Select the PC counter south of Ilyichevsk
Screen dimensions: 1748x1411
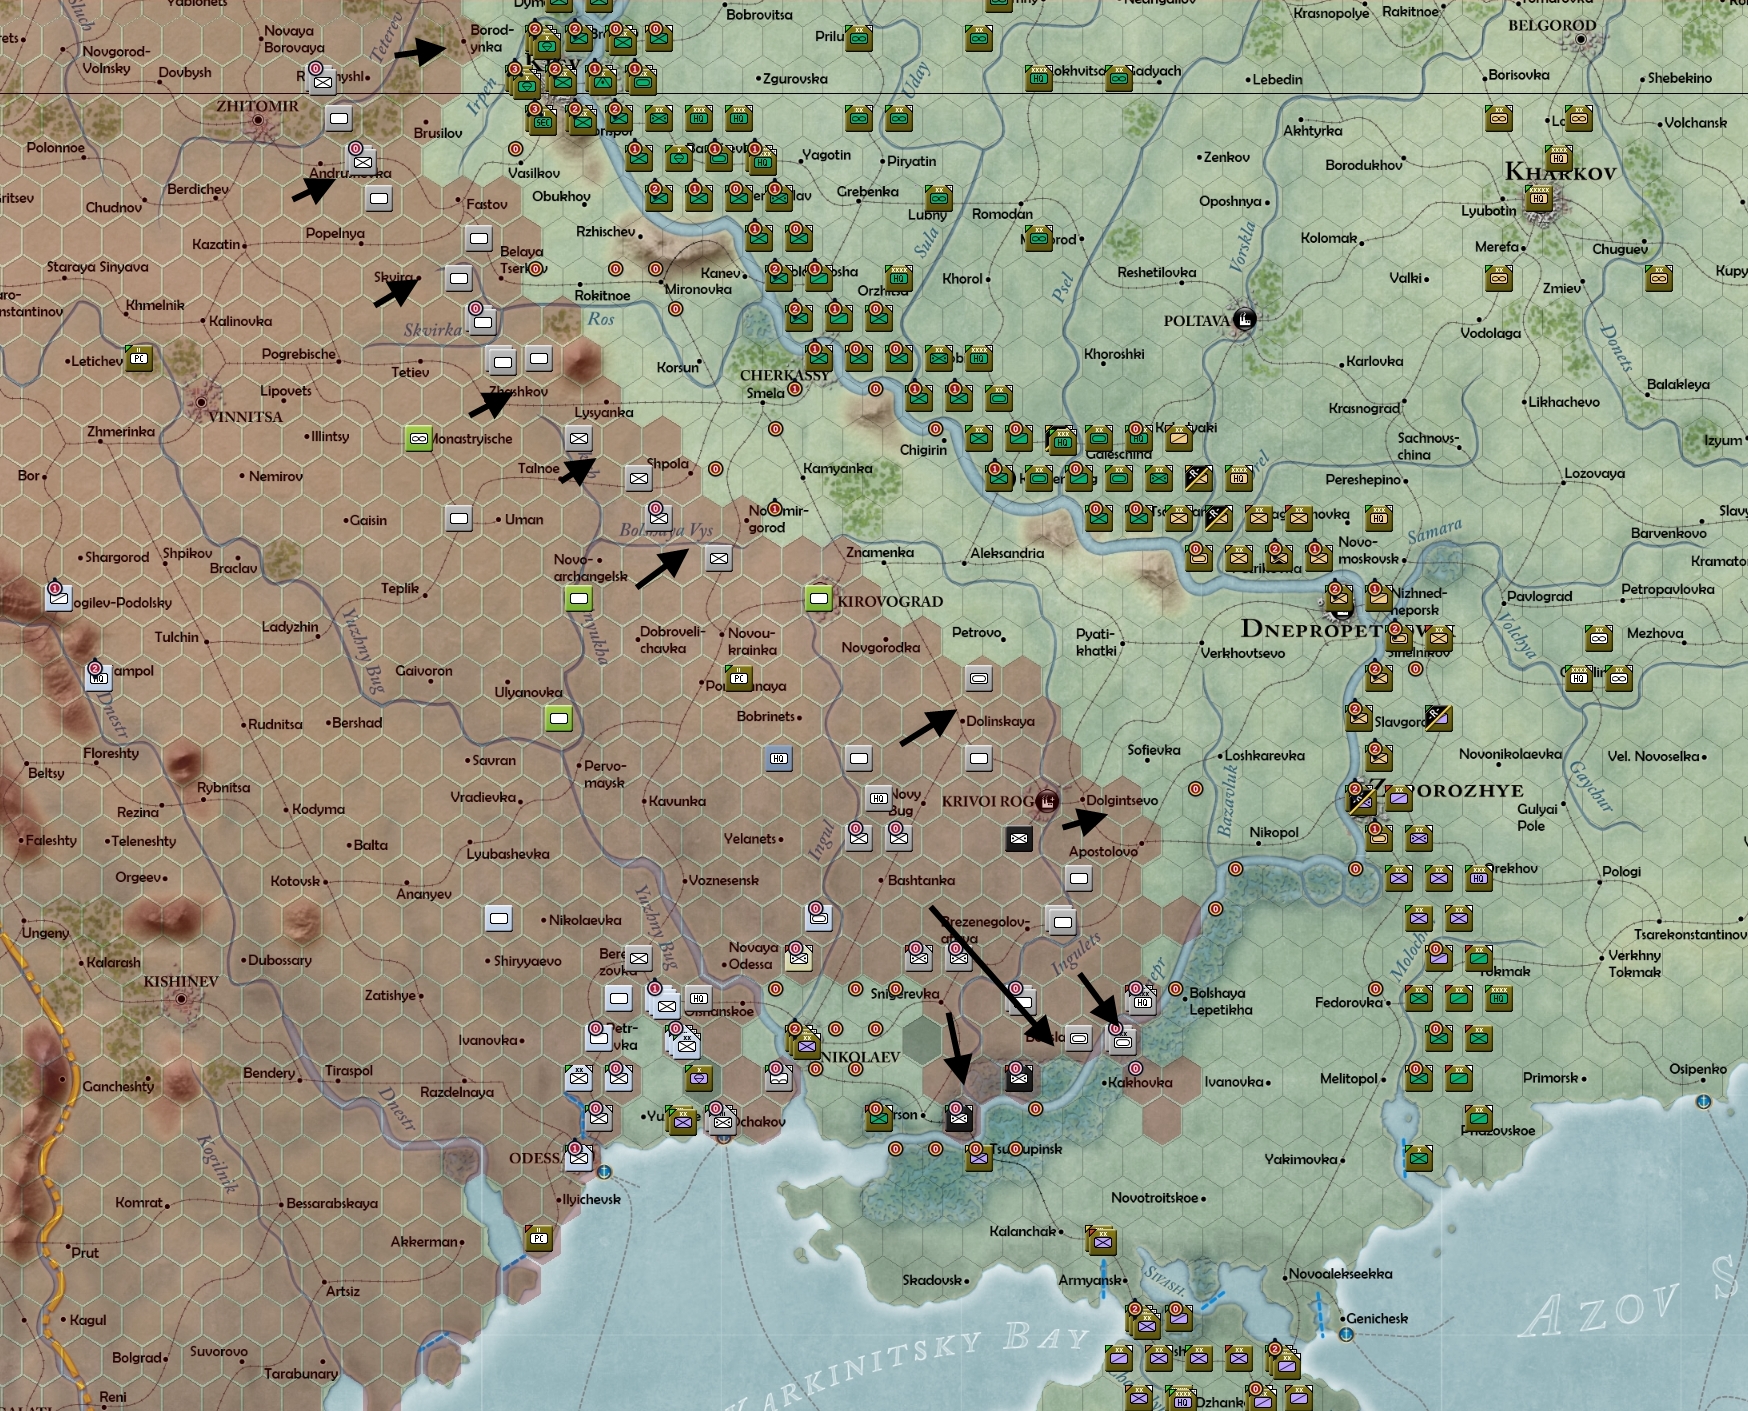click(x=539, y=1238)
